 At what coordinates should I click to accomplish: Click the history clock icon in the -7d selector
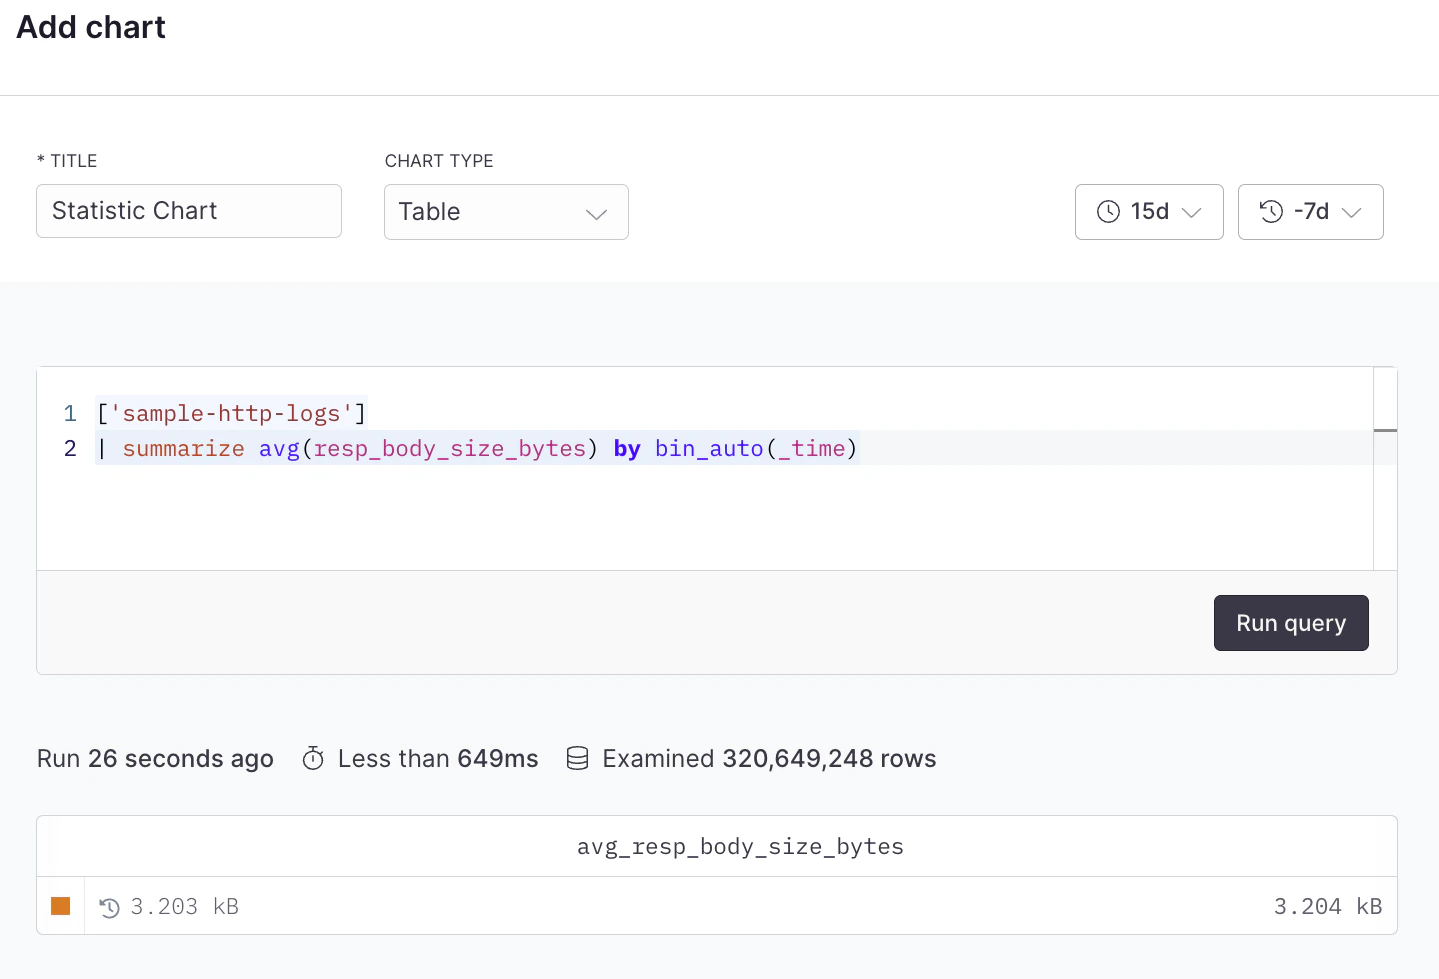[1270, 212]
